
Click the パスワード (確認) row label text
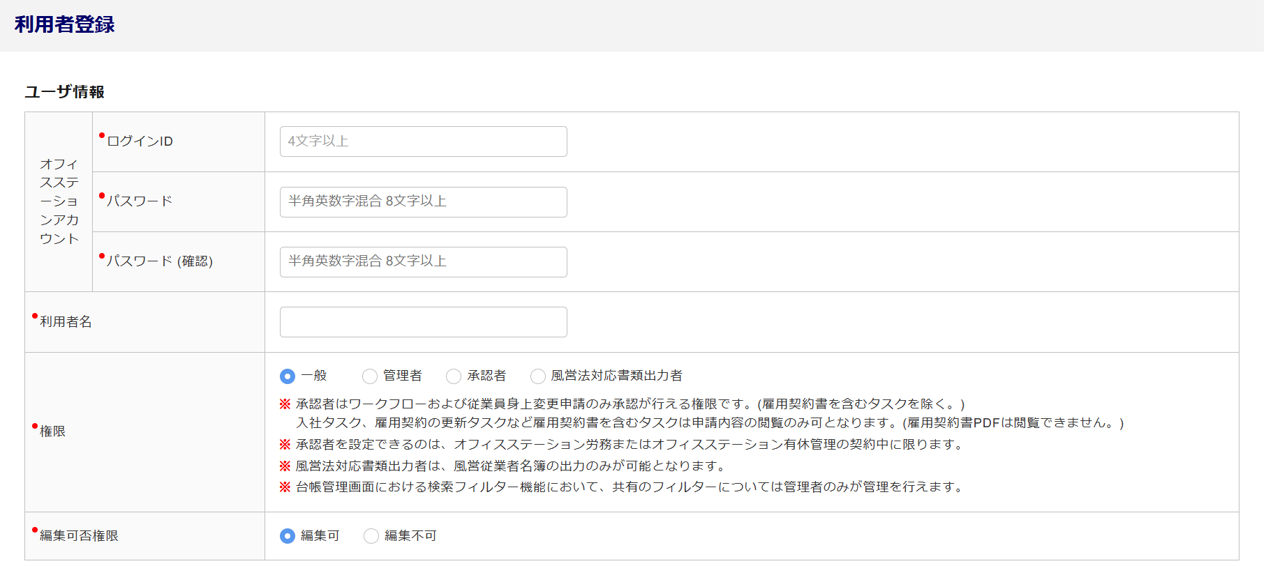[160, 262]
